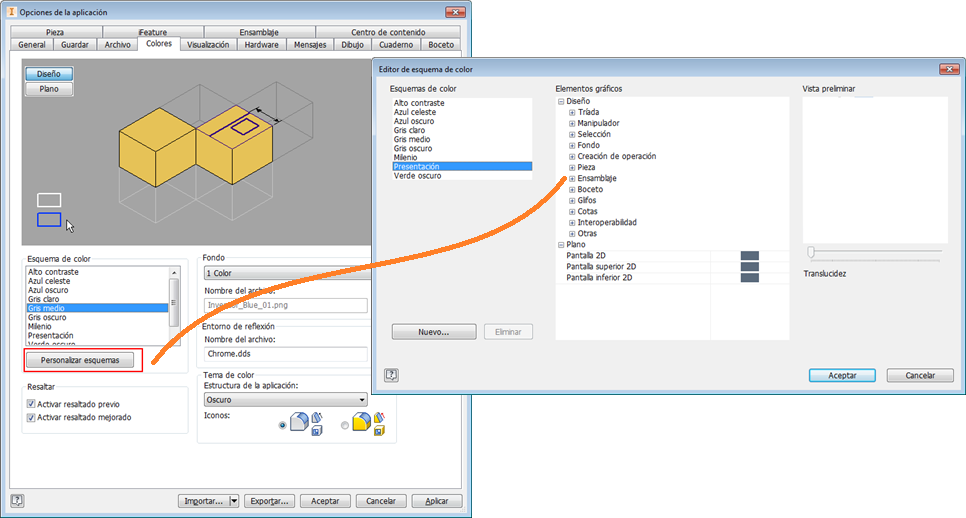Switch to the General tab
The image size is (966, 518).
click(31, 45)
